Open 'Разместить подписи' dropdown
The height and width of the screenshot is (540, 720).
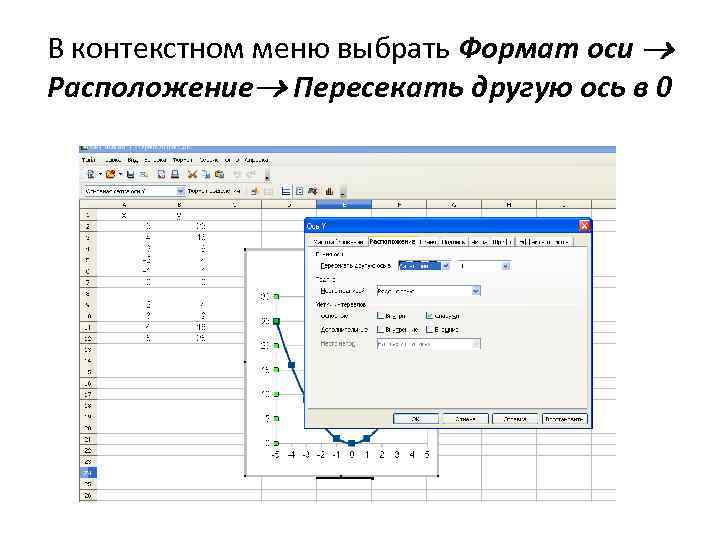point(476,291)
